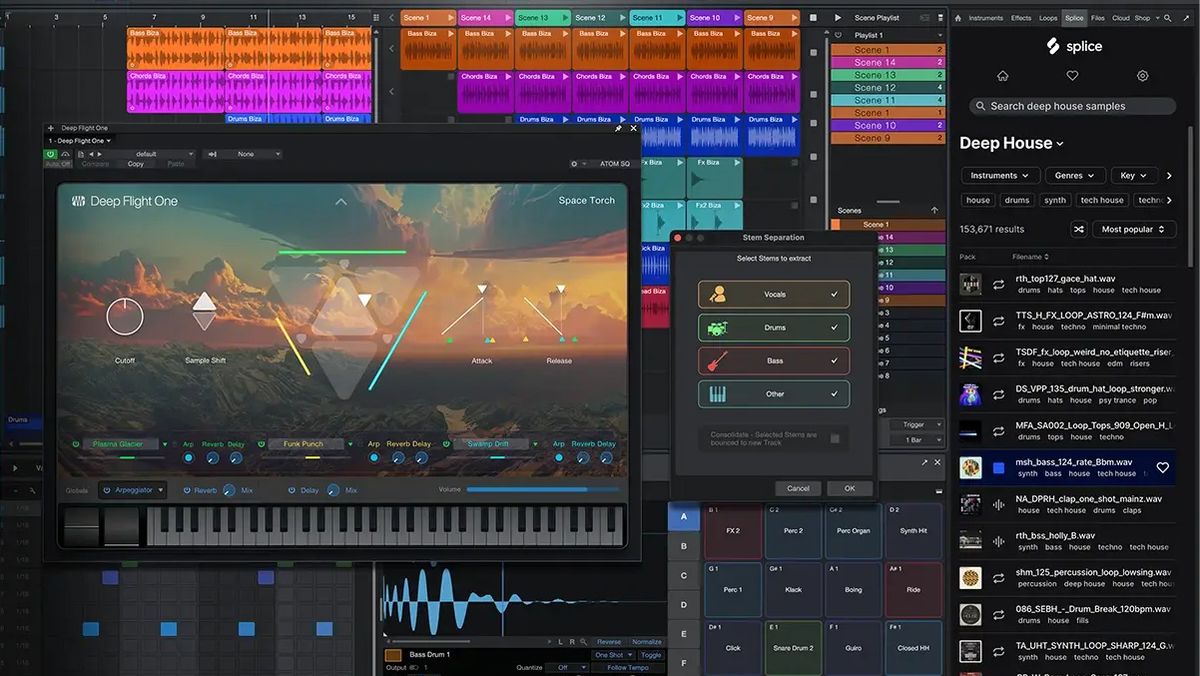The height and width of the screenshot is (676, 1200).
Task: Select pad bank A
Action: click(684, 516)
